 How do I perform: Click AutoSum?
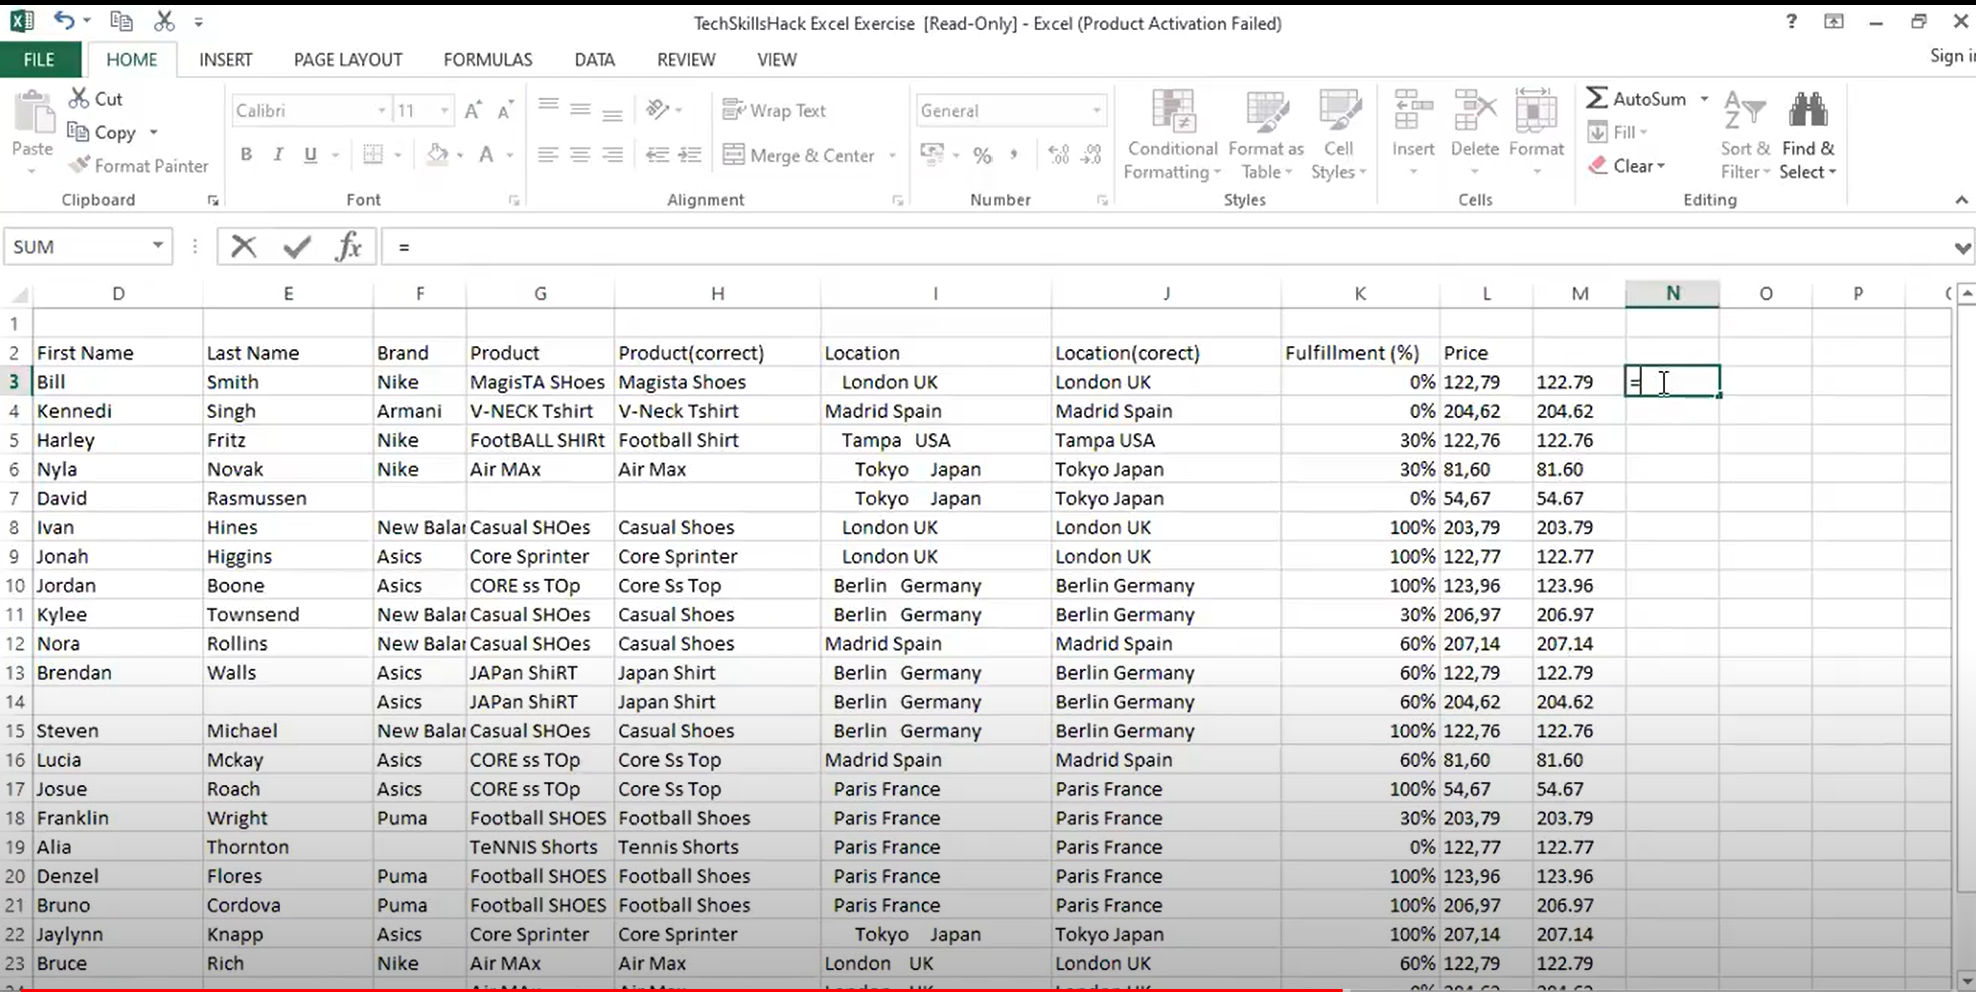pyautogui.click(x=1636, y=98)
